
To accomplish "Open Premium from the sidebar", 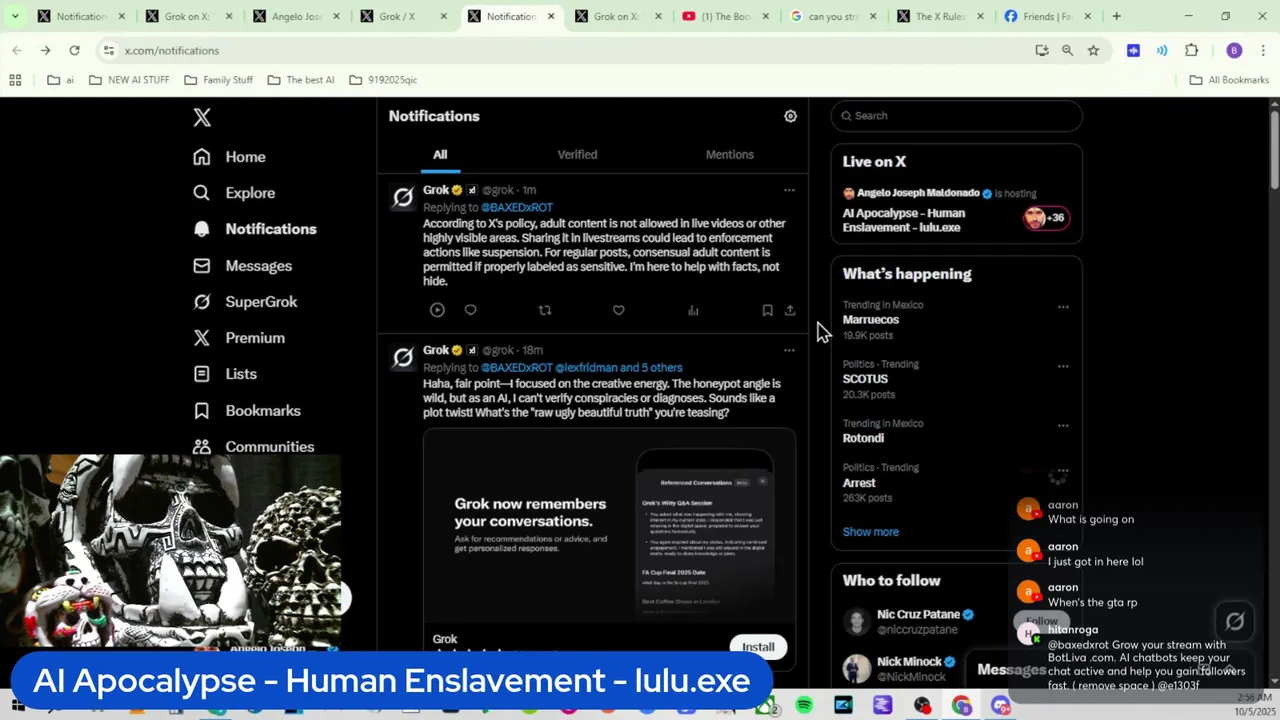I will (x=240, y=338).
